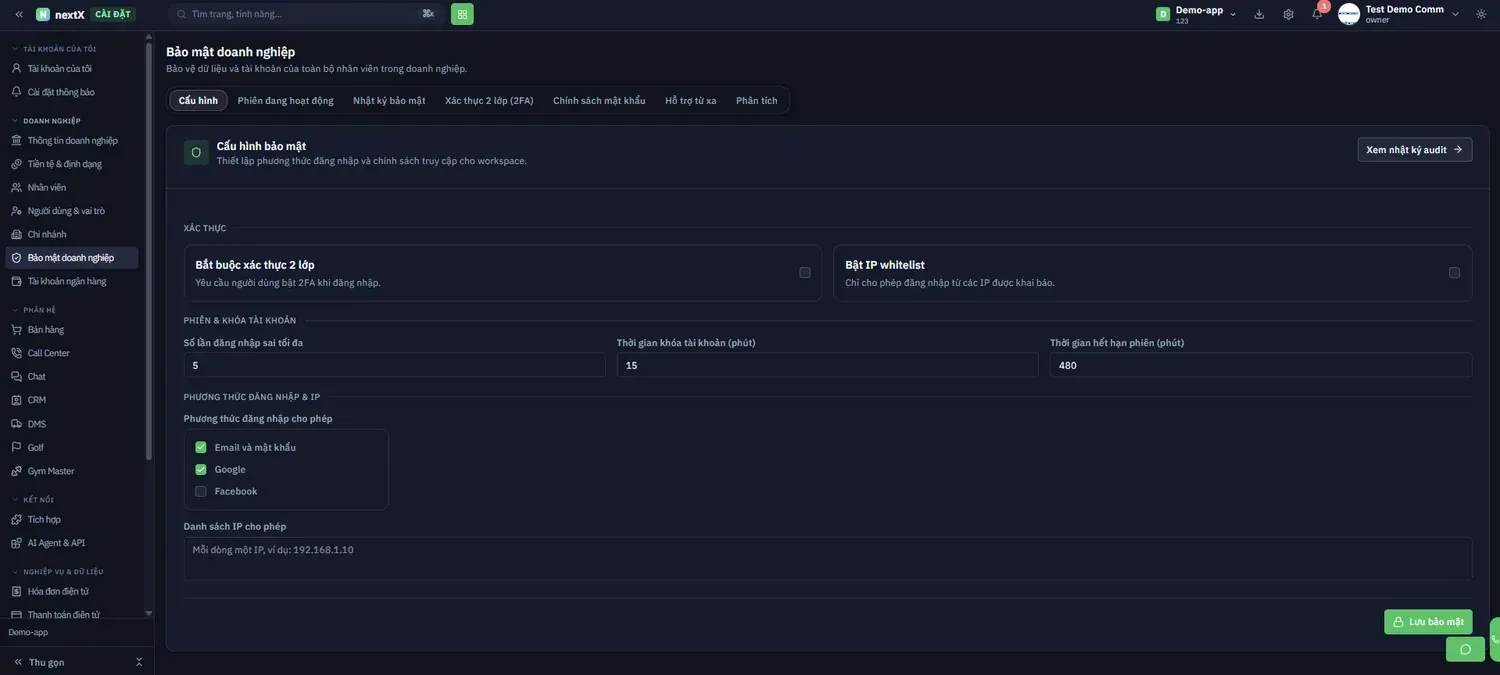Viewport: 1500px width, 675px height.
Task: Open the Demo-app workspace dropdown
Action: pos(1197,14)
